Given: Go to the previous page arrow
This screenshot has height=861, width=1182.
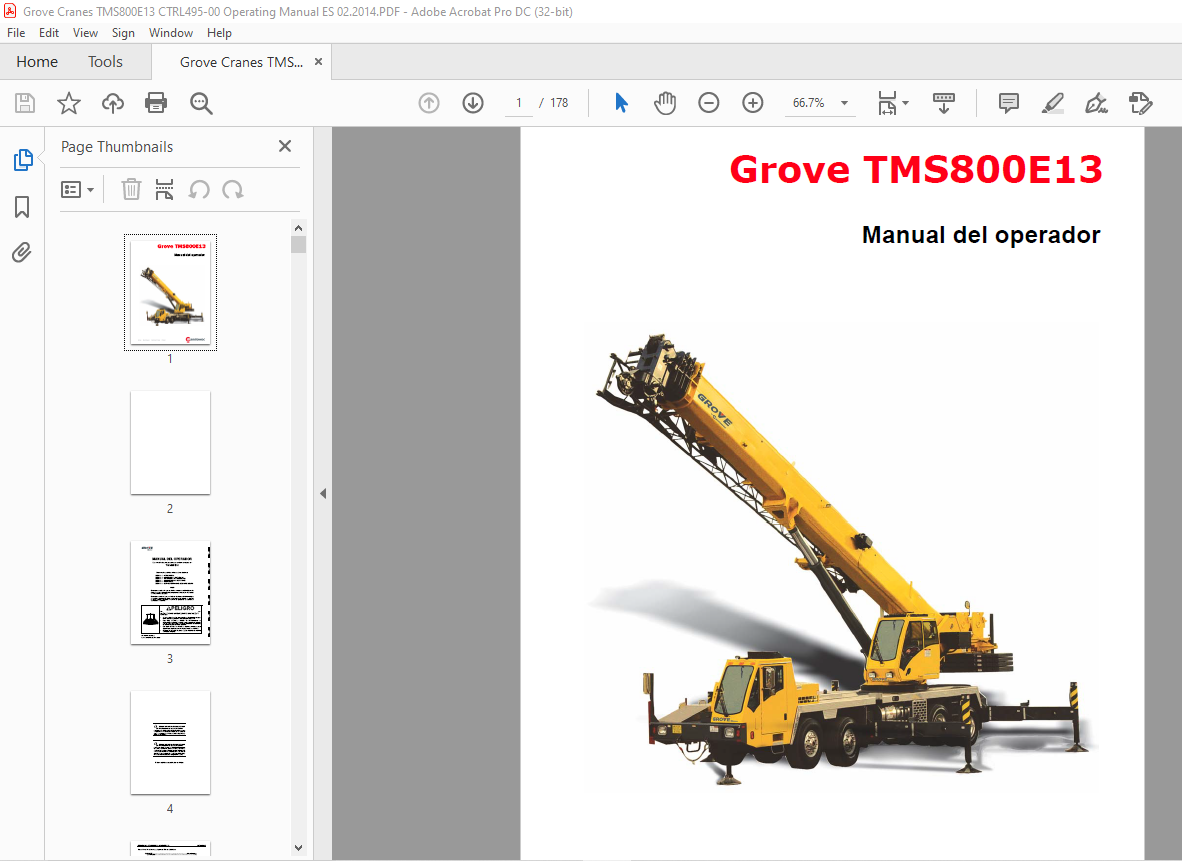Looking at the screenshot, I should coord(429,103).
